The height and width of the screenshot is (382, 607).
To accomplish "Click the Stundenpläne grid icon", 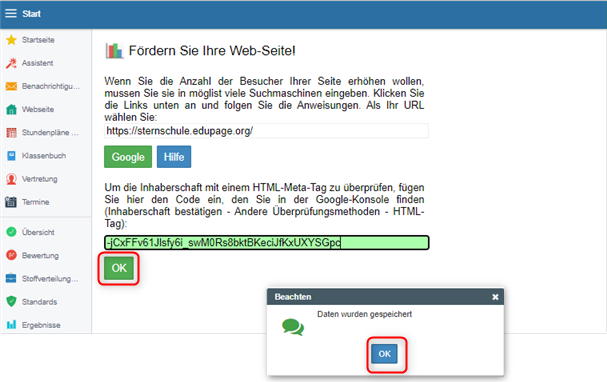I will [x=12, y=133].
